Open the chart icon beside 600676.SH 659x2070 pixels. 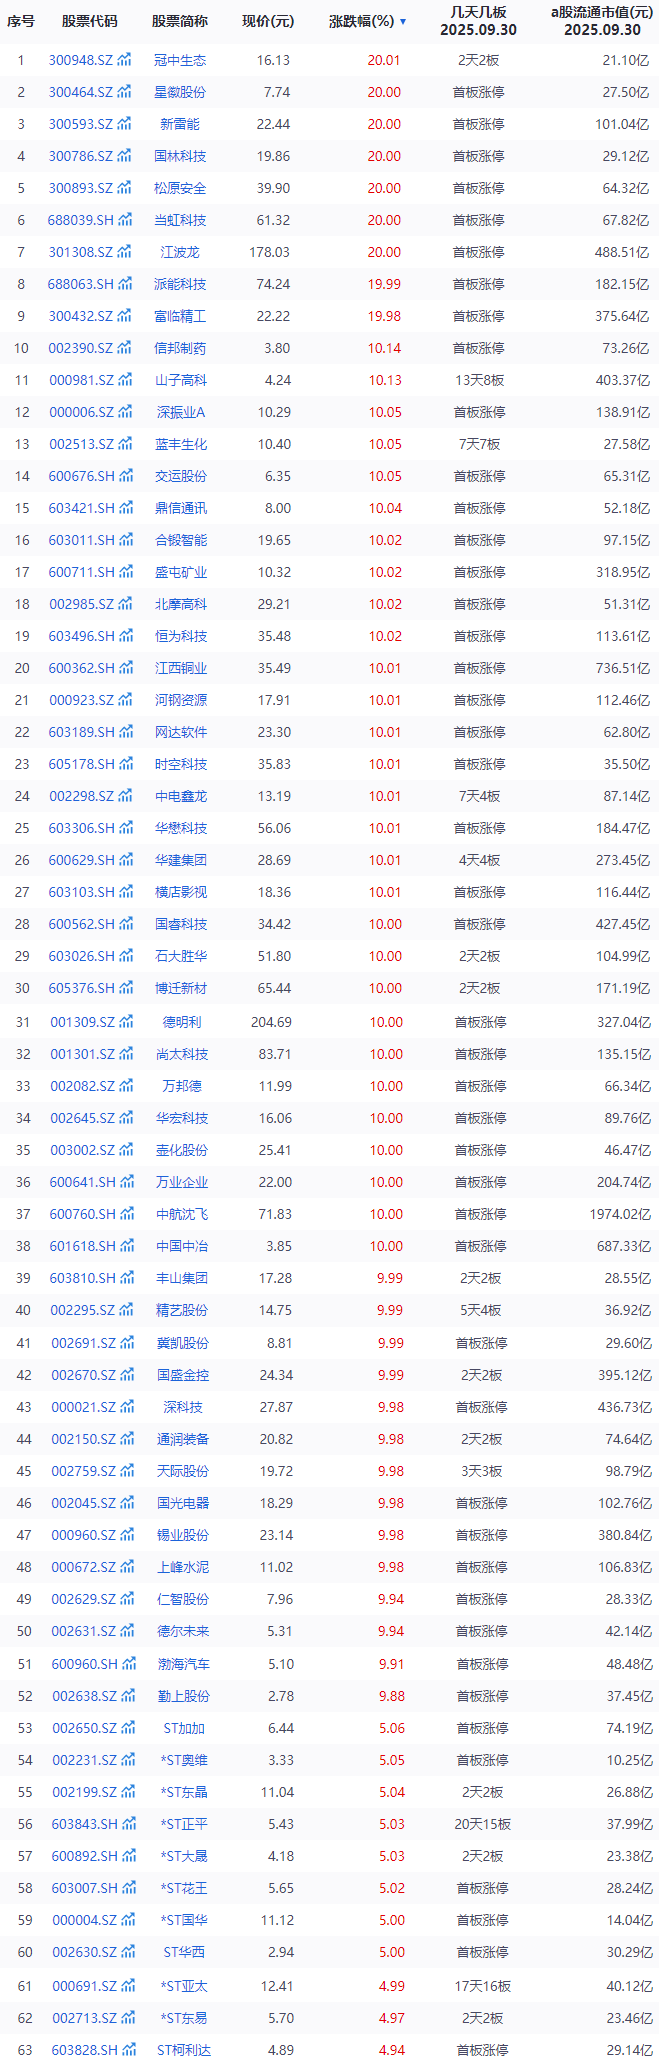tap(125, 476)
